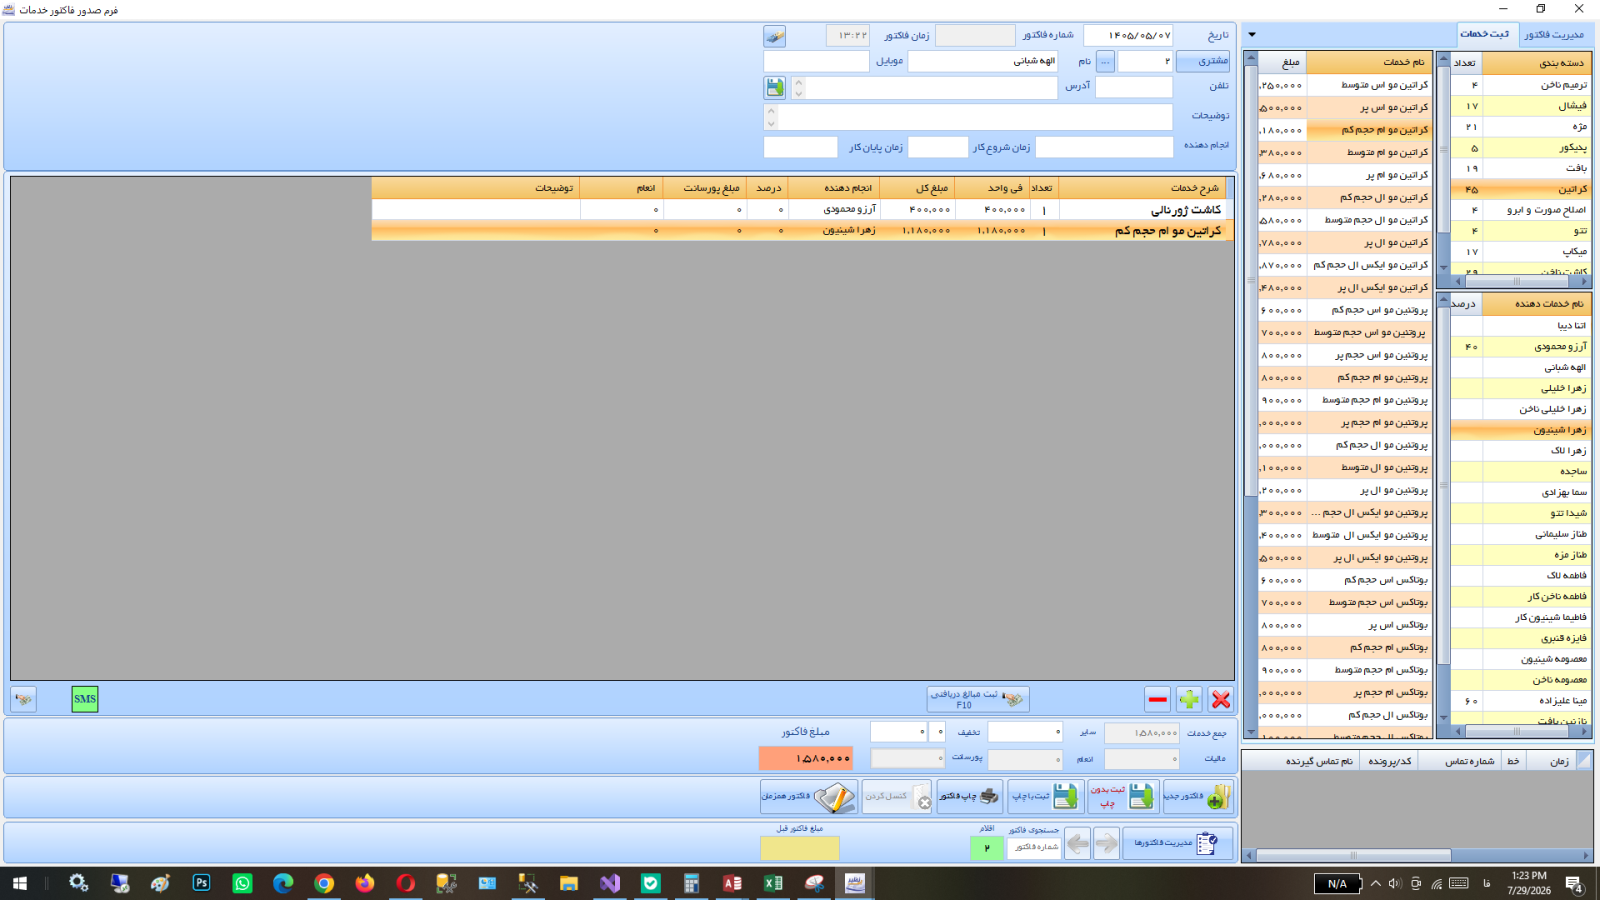Click the green save-customer floppy icon beside address
This screenshot has height=900, width=1600.
click(x=775, y=87)
